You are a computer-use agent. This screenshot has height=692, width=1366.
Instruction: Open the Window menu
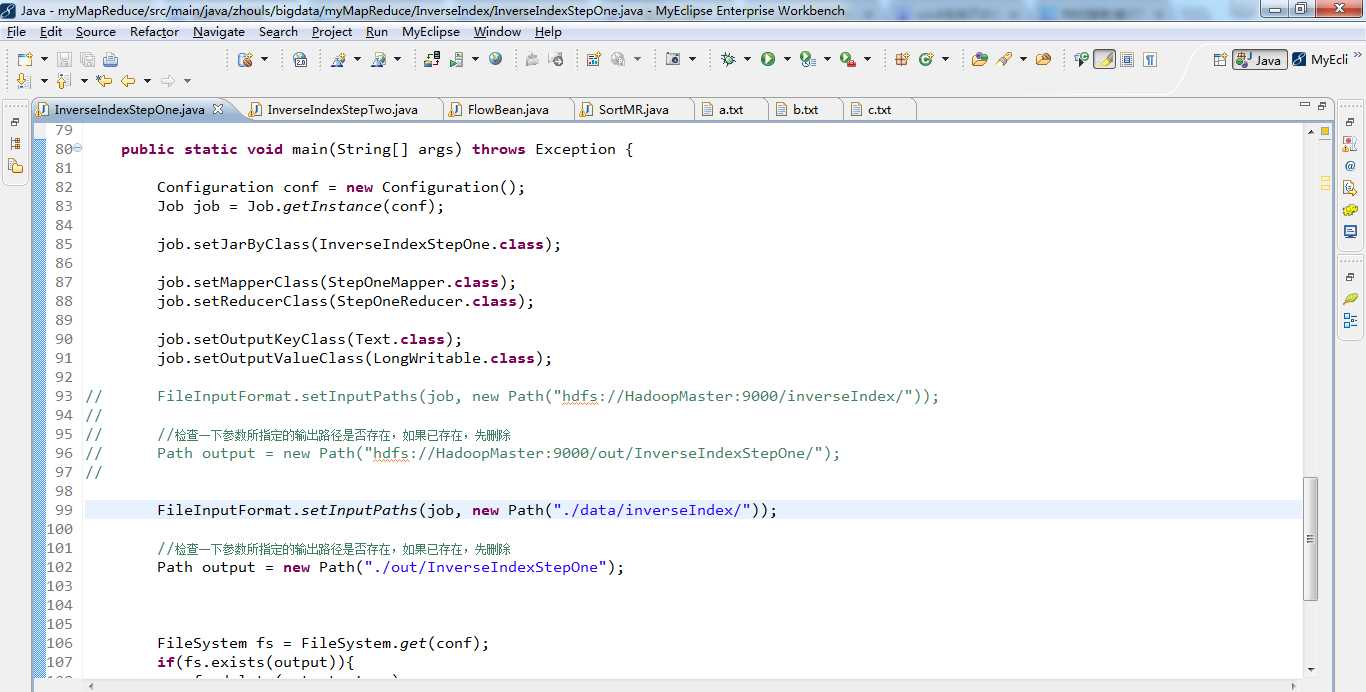(x=497, y=32)
